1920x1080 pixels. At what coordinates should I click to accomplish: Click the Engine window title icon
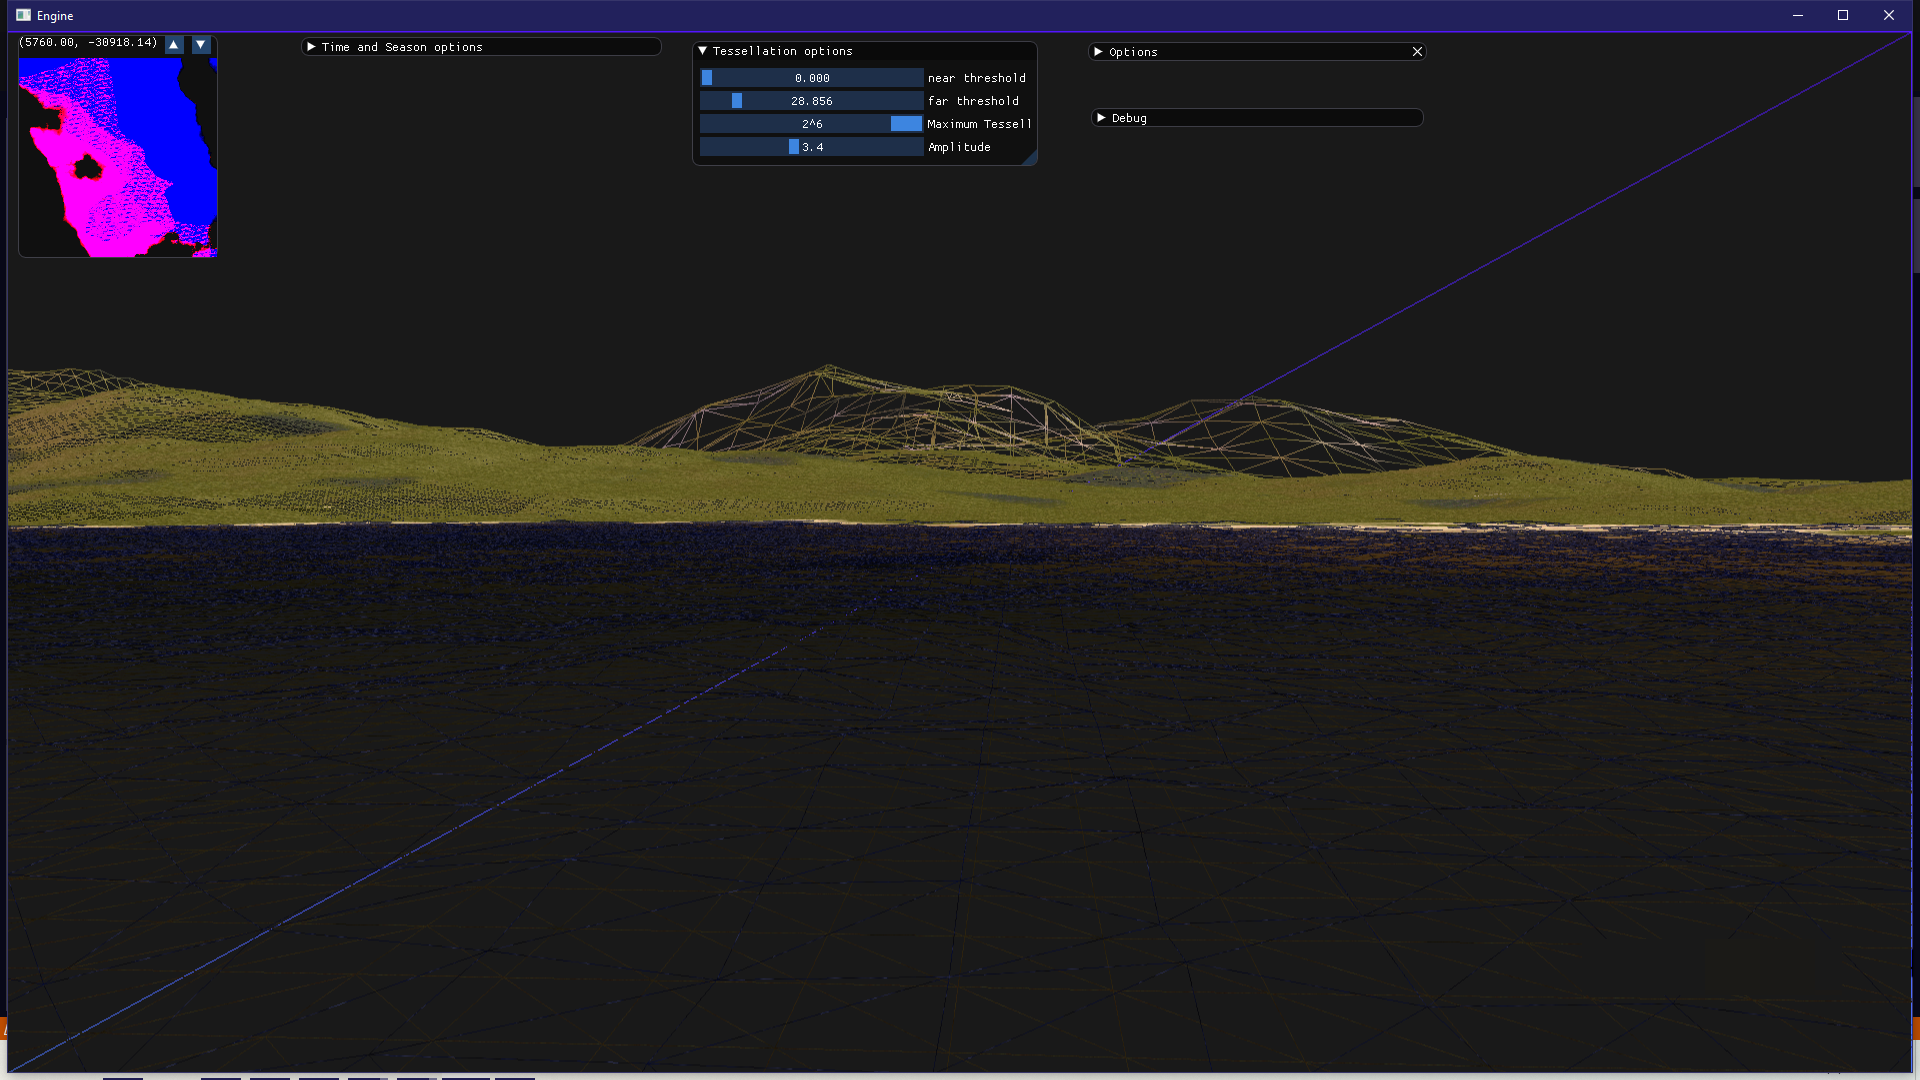click(x=23, y=15)
